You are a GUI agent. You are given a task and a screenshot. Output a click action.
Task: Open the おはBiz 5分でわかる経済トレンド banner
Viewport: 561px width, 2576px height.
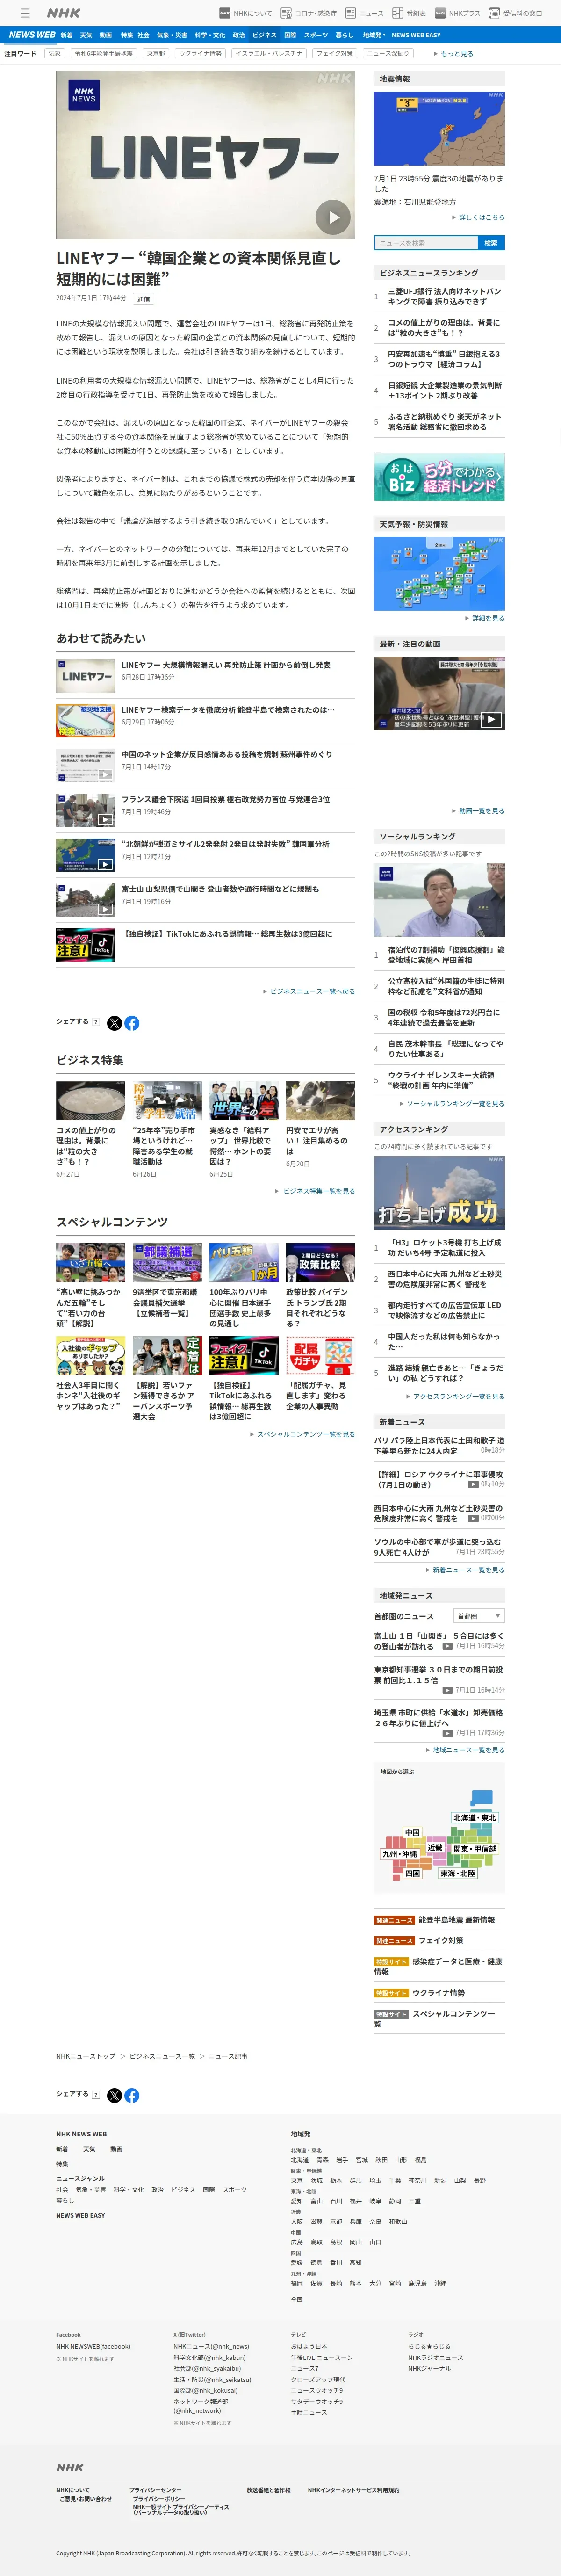(439, 477)
